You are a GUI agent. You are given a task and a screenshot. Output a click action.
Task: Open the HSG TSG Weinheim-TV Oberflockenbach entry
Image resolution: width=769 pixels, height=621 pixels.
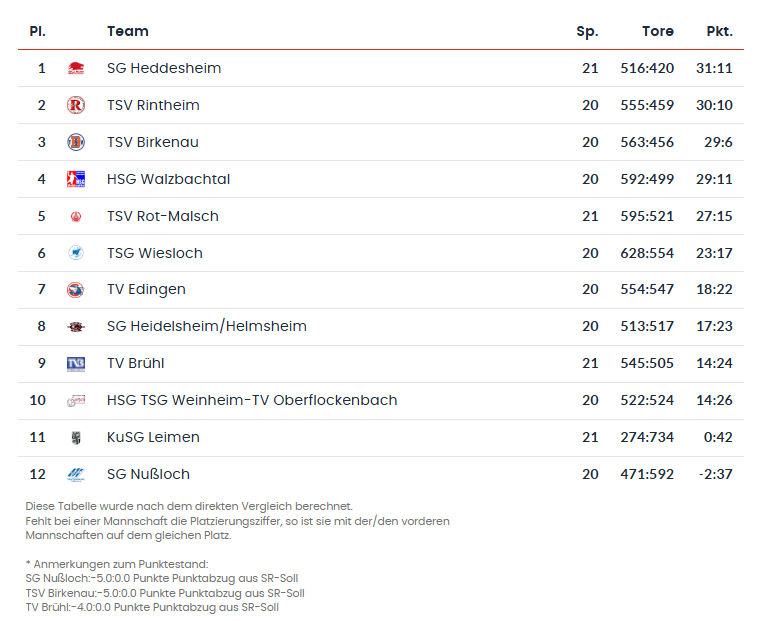pos(252,400)
